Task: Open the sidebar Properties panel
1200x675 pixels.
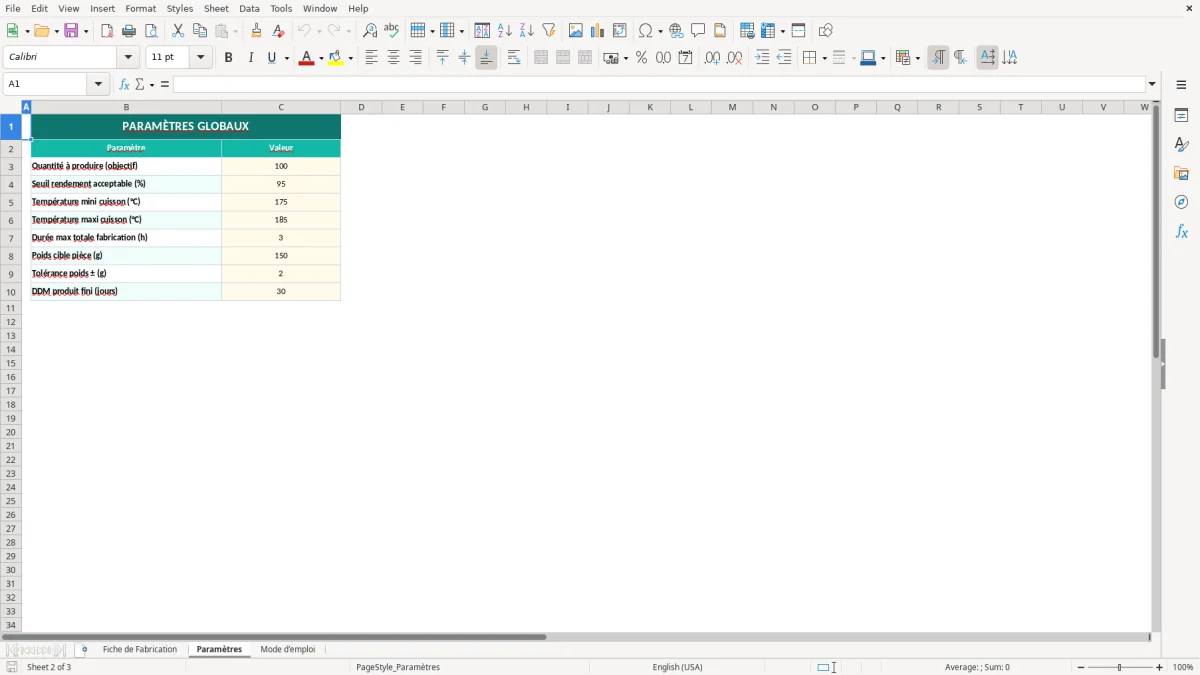Action: click(x=1182, y=116)
